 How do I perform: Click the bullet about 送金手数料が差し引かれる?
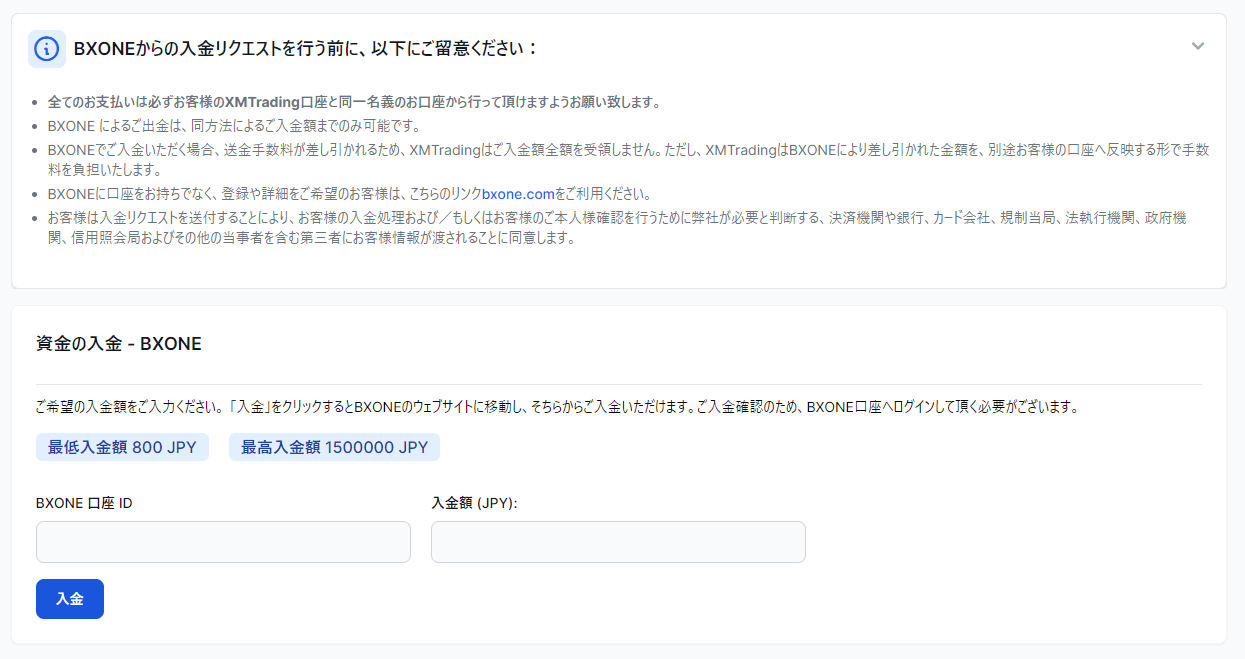(x=628, y=160)
